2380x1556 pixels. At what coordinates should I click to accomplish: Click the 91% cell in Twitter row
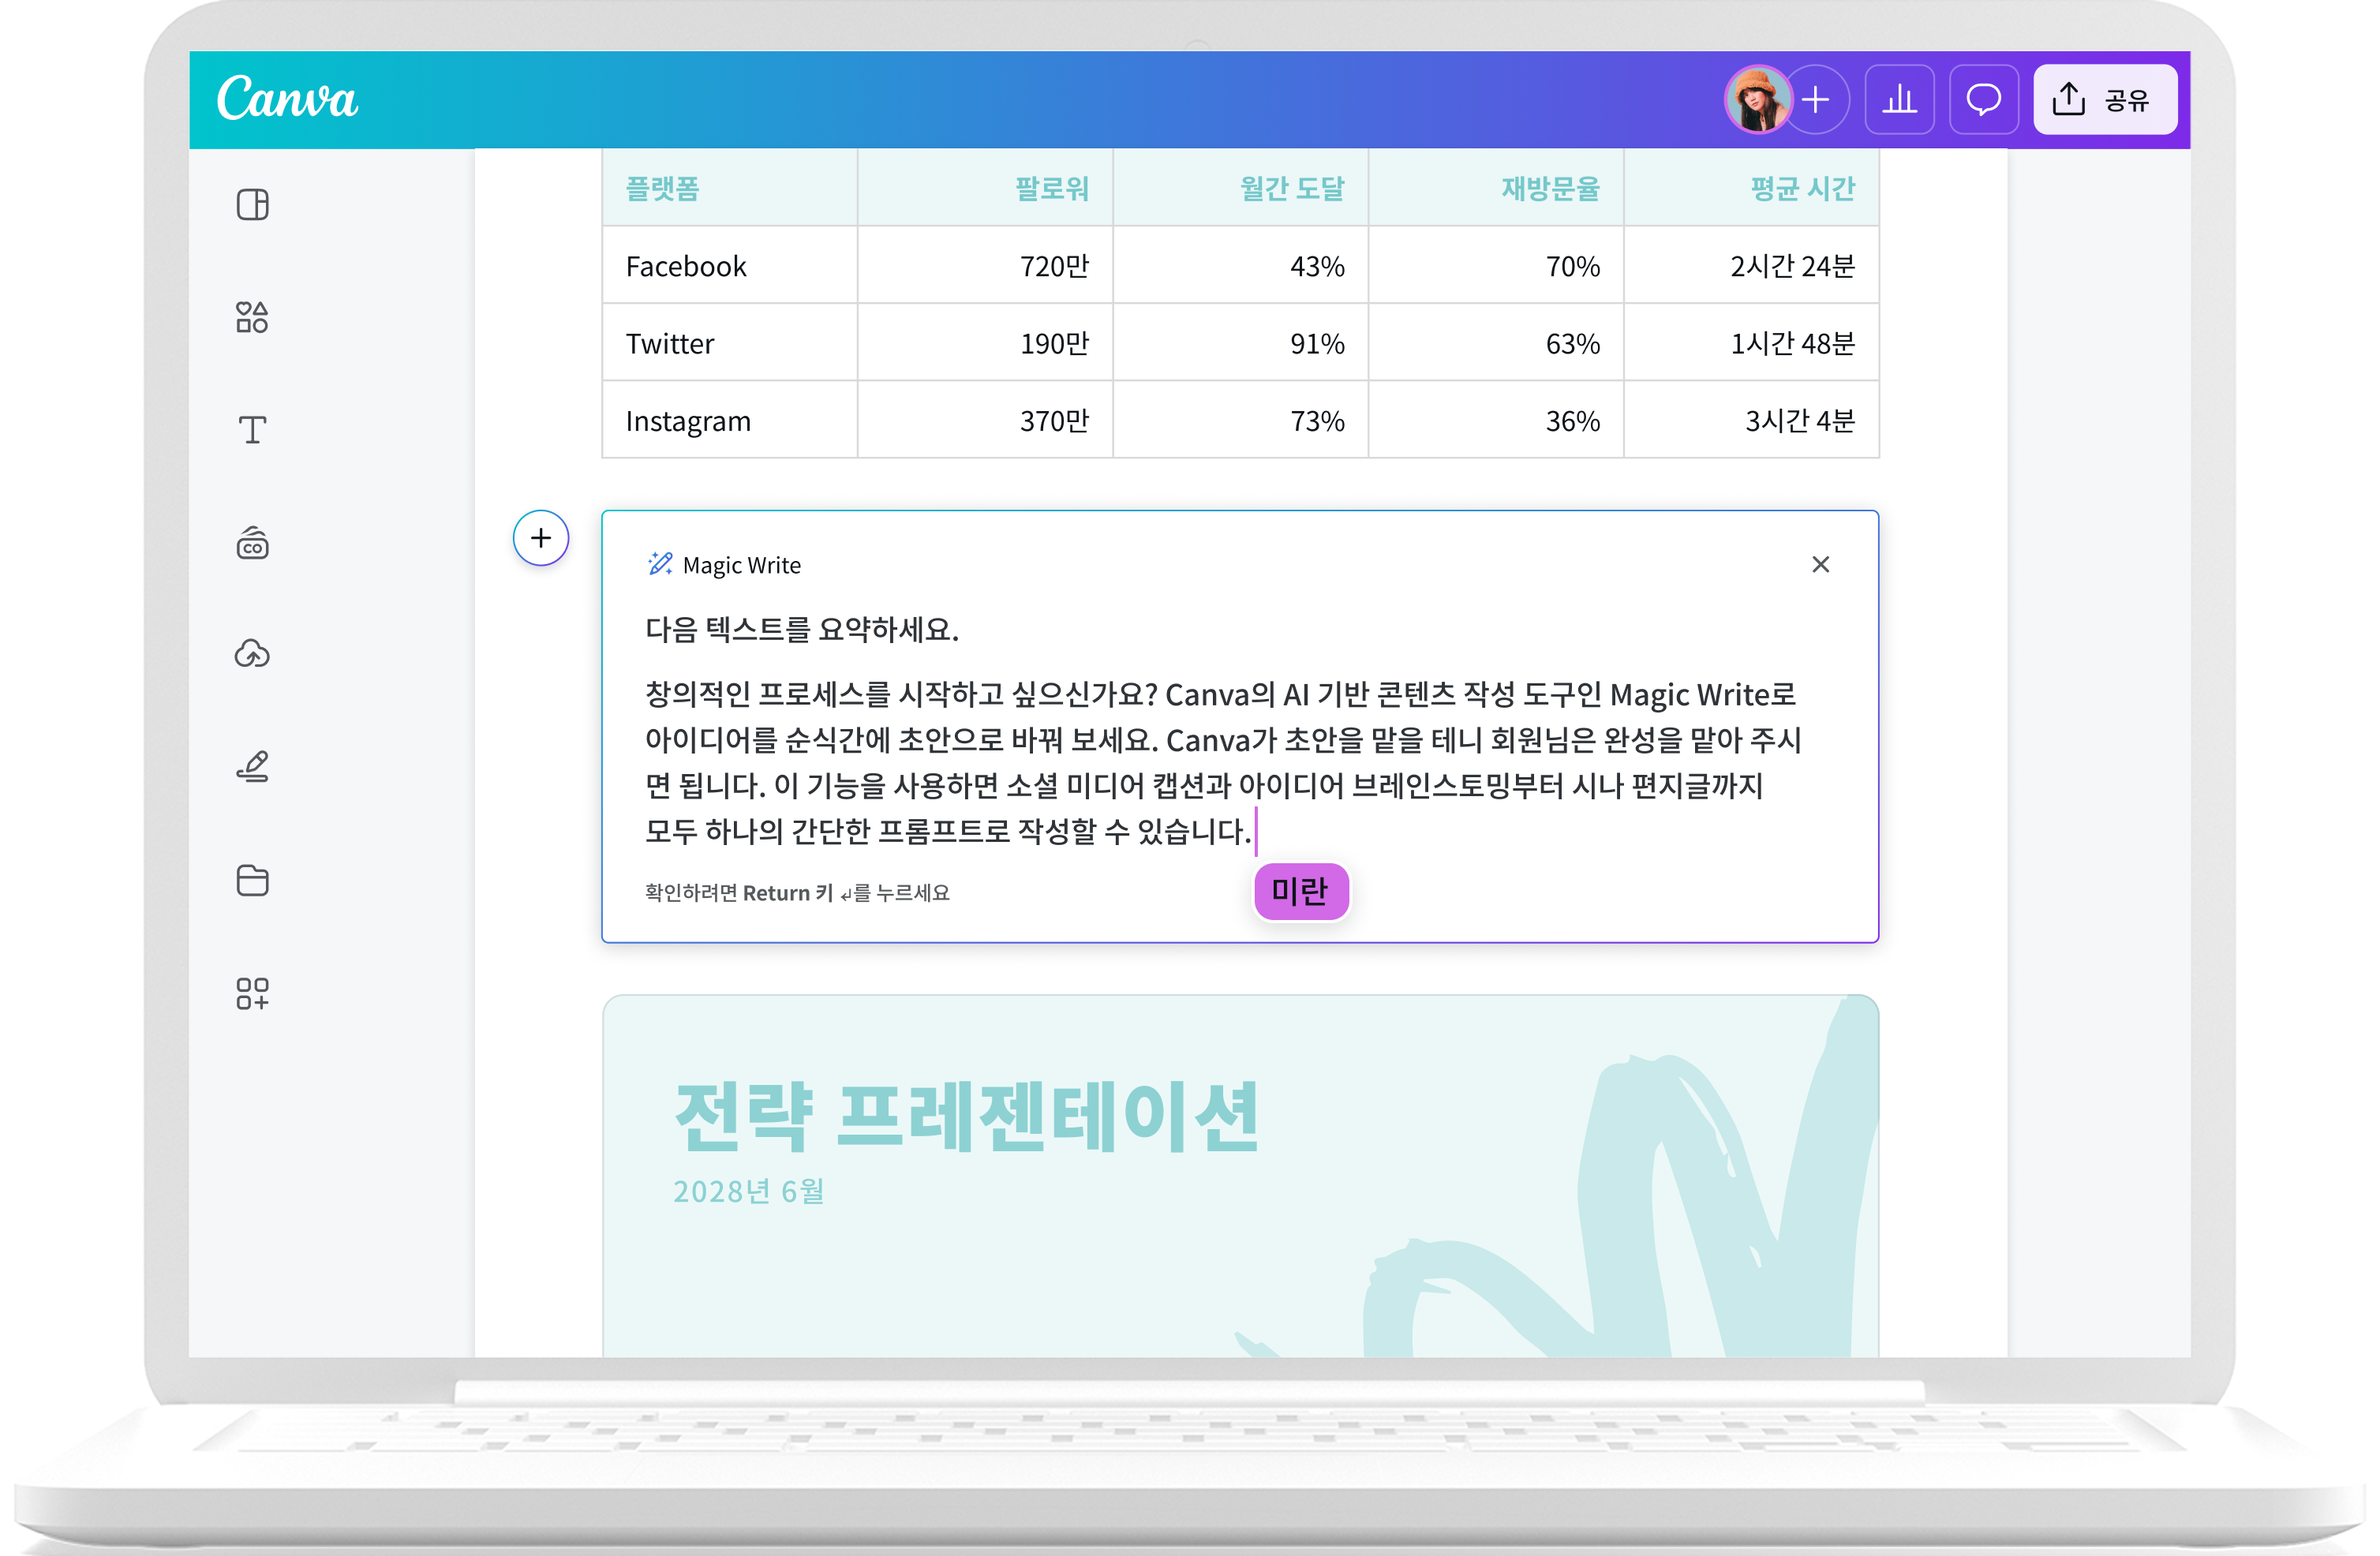[1240, 343]
